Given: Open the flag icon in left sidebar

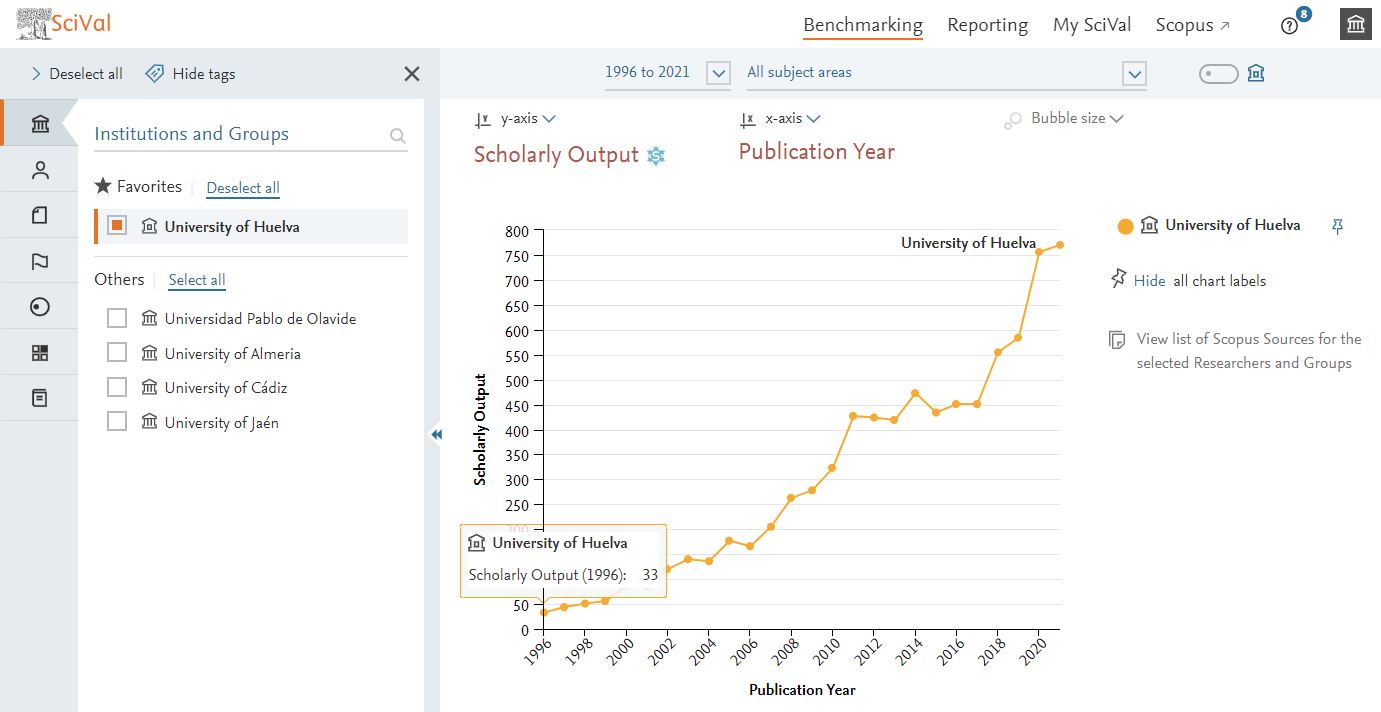Looking at the screenshot, I should point(40,262).
